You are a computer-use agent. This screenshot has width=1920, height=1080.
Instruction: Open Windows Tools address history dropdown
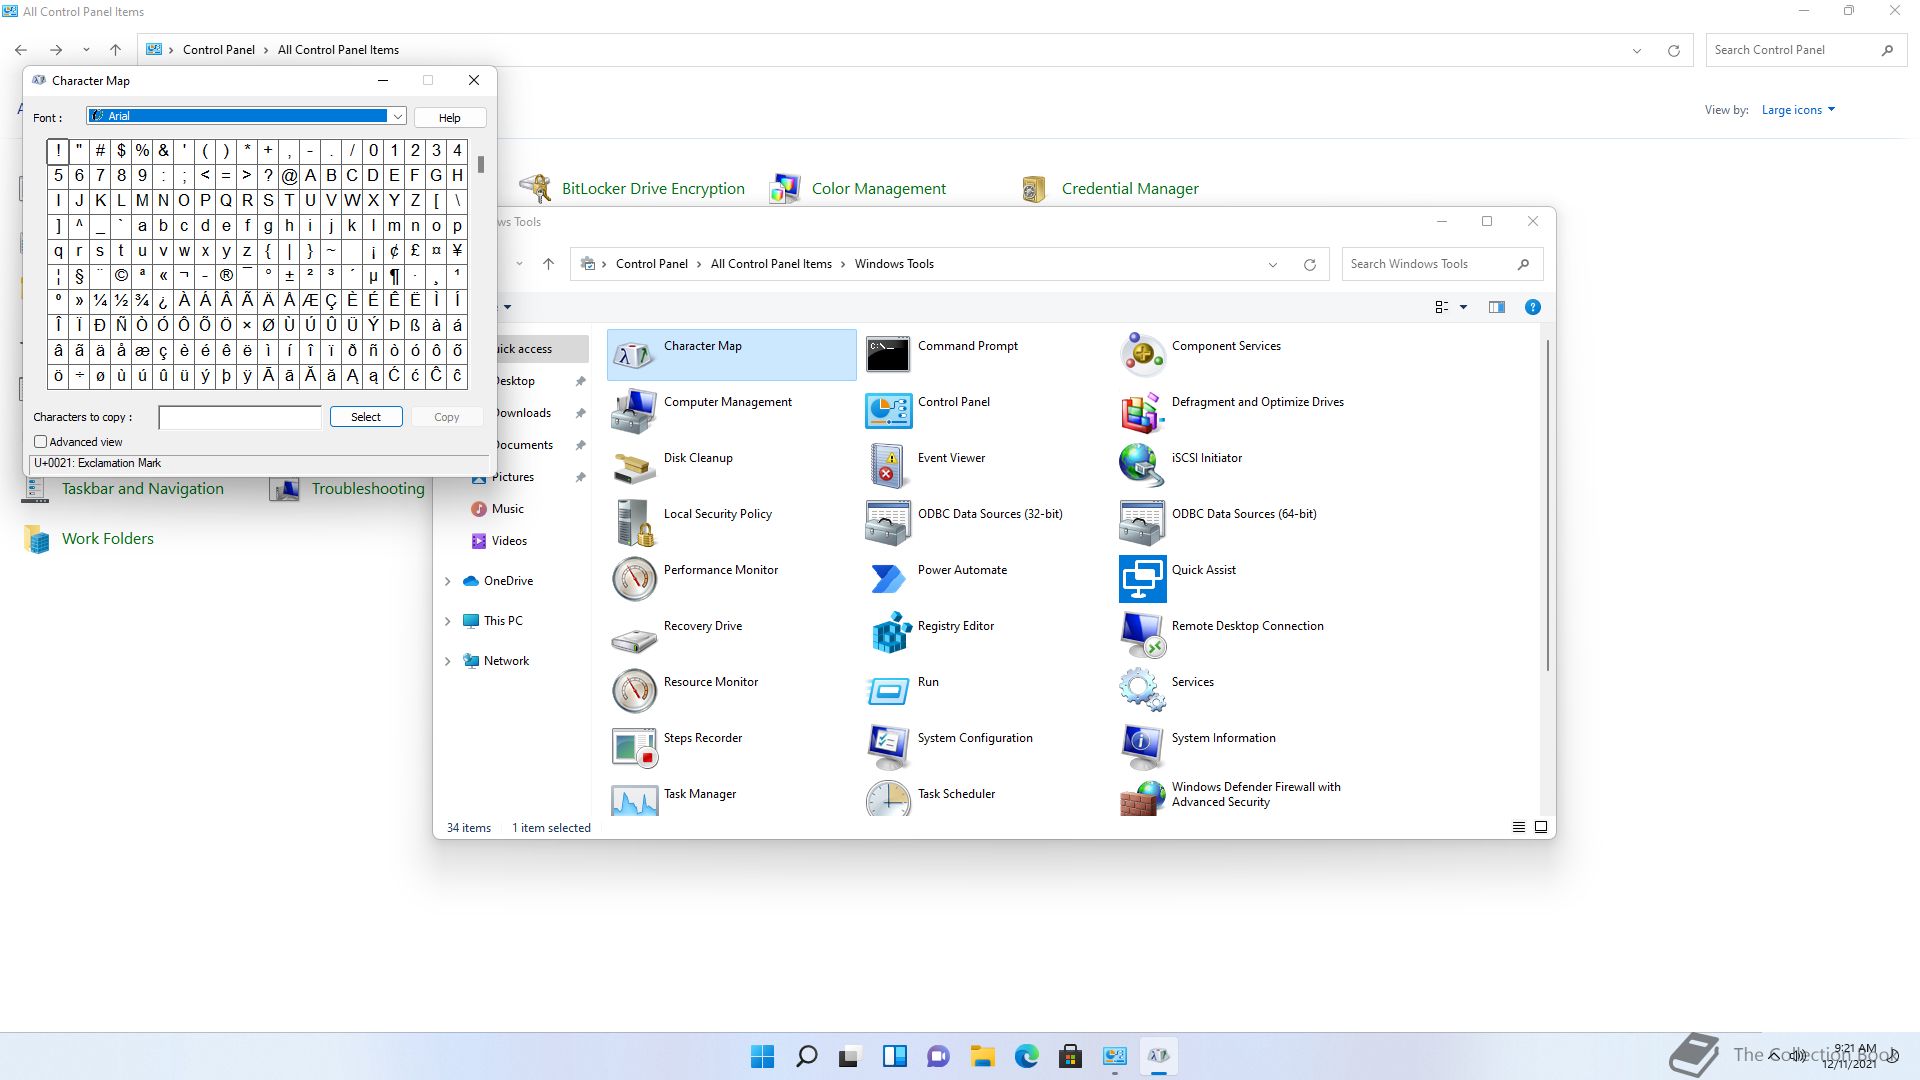pyautogui.click(x=1273, y=265)
